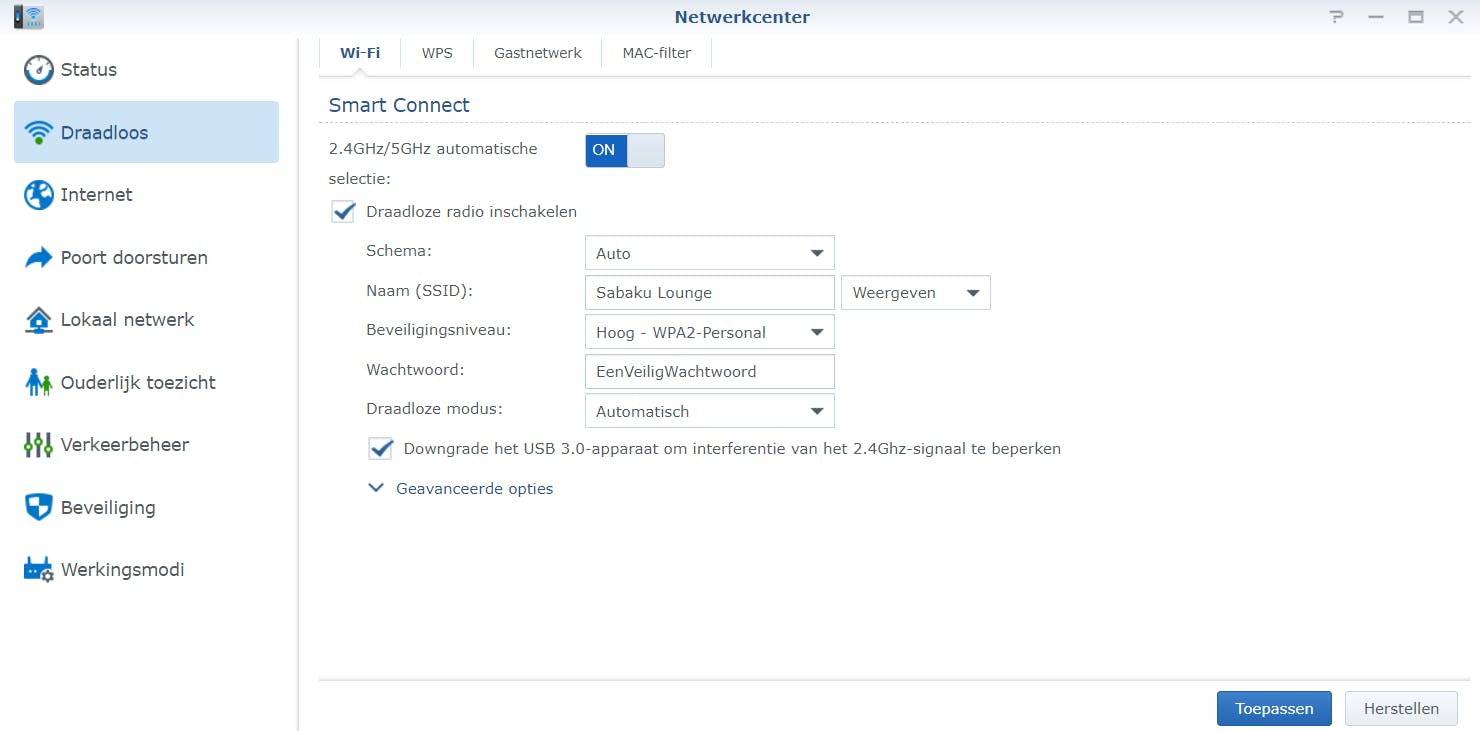
Task: Click the Verkeerbeheer sliders icon
Action: tap(38, 445)
